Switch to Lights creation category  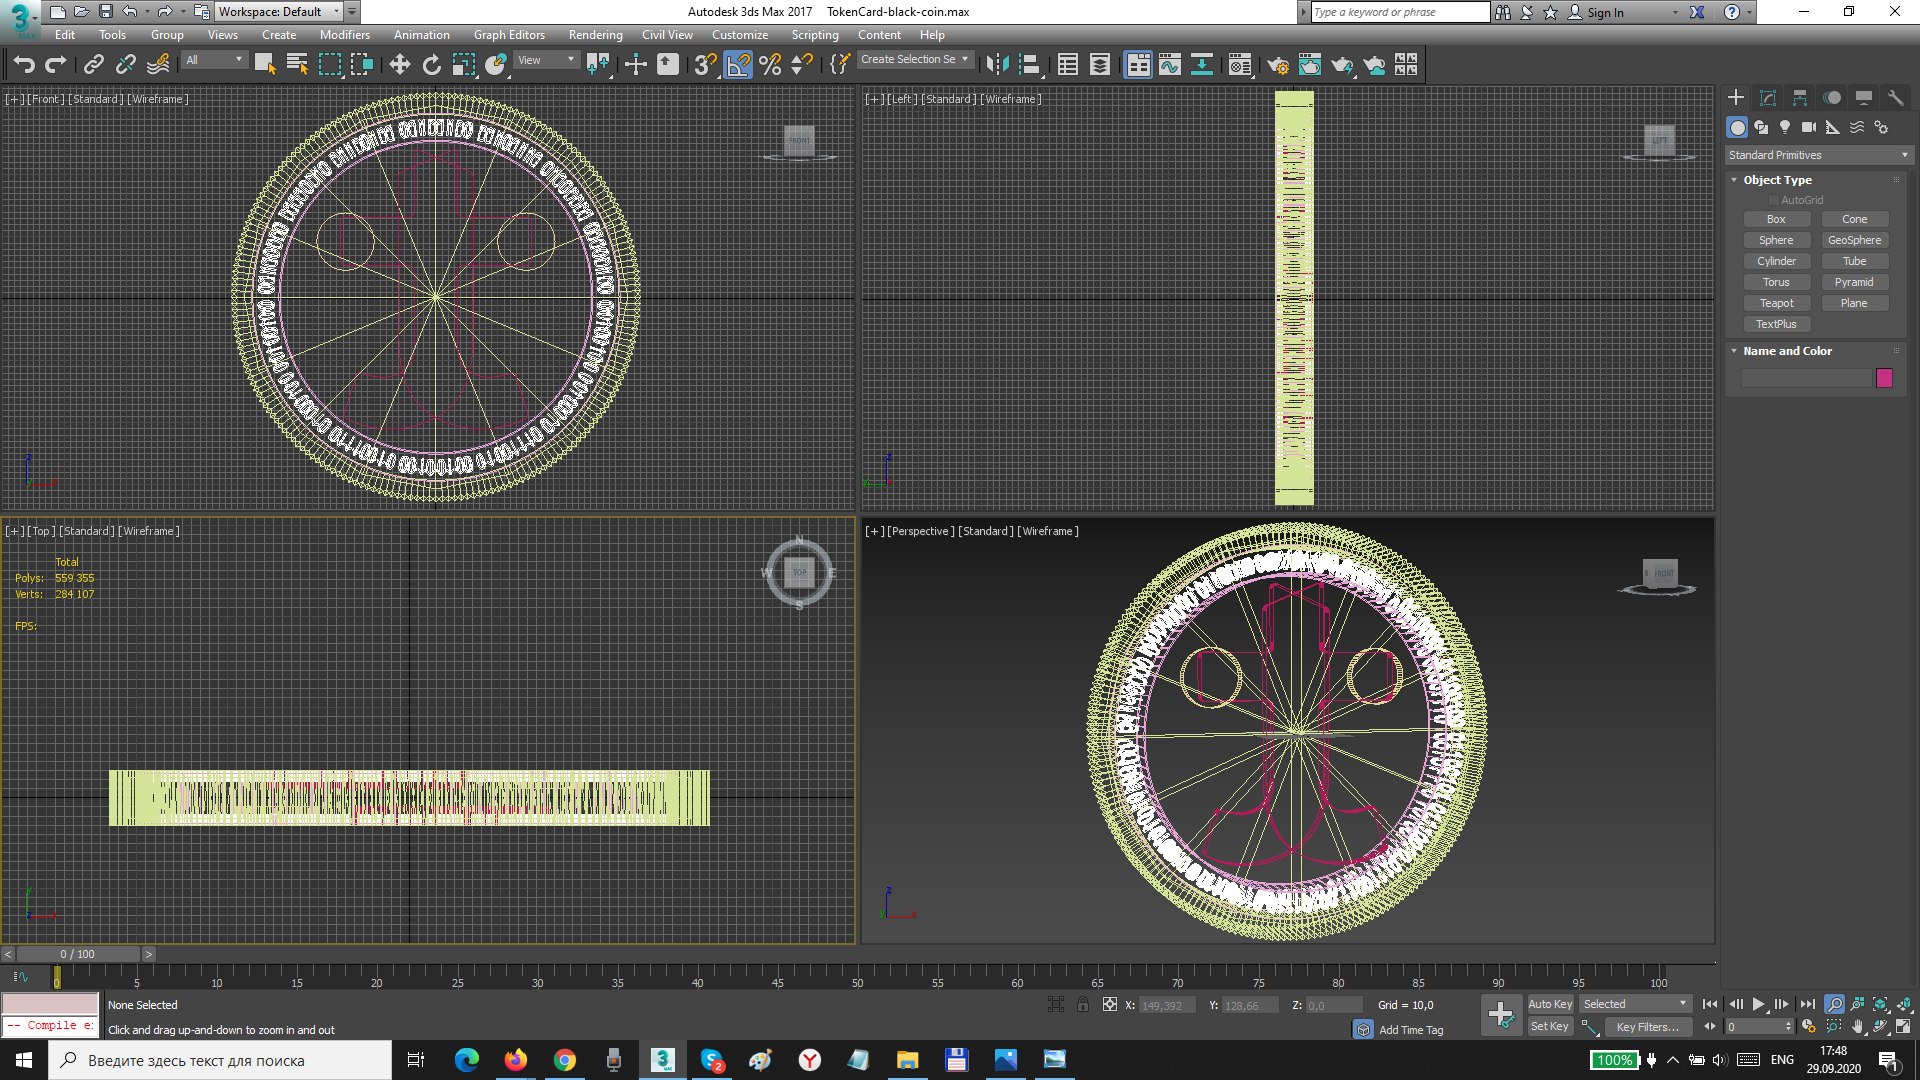point(1785,127)
